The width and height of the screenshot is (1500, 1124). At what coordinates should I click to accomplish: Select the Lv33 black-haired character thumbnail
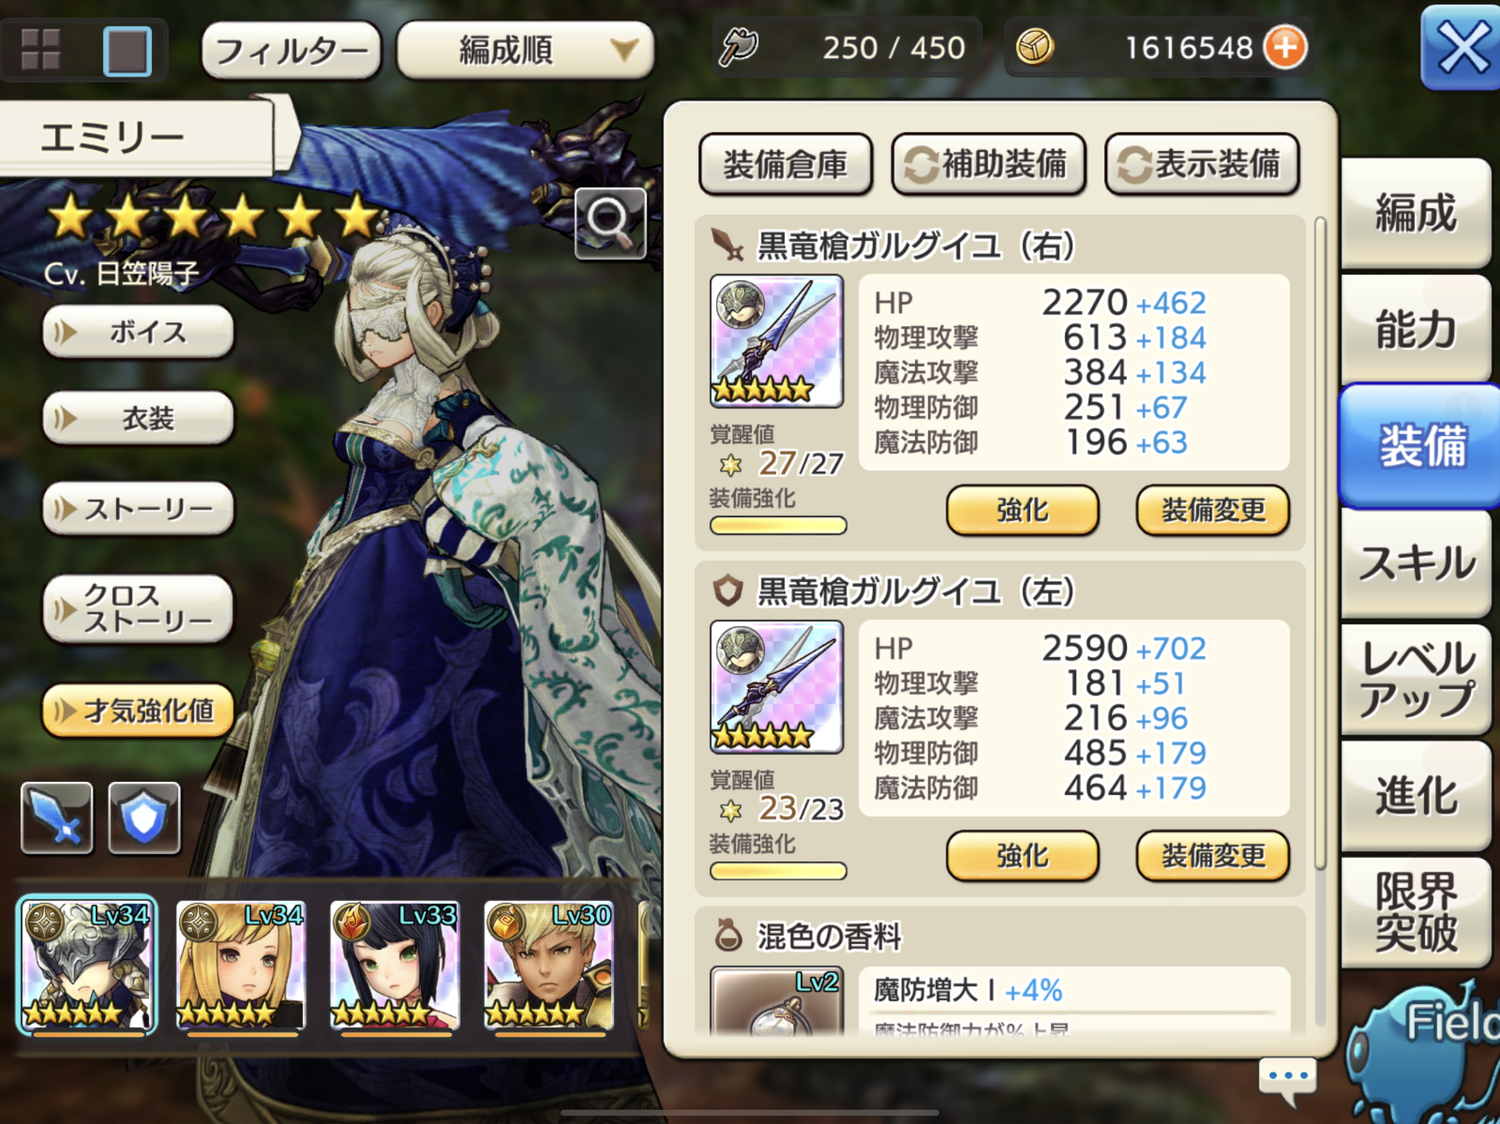click(395, 966)
